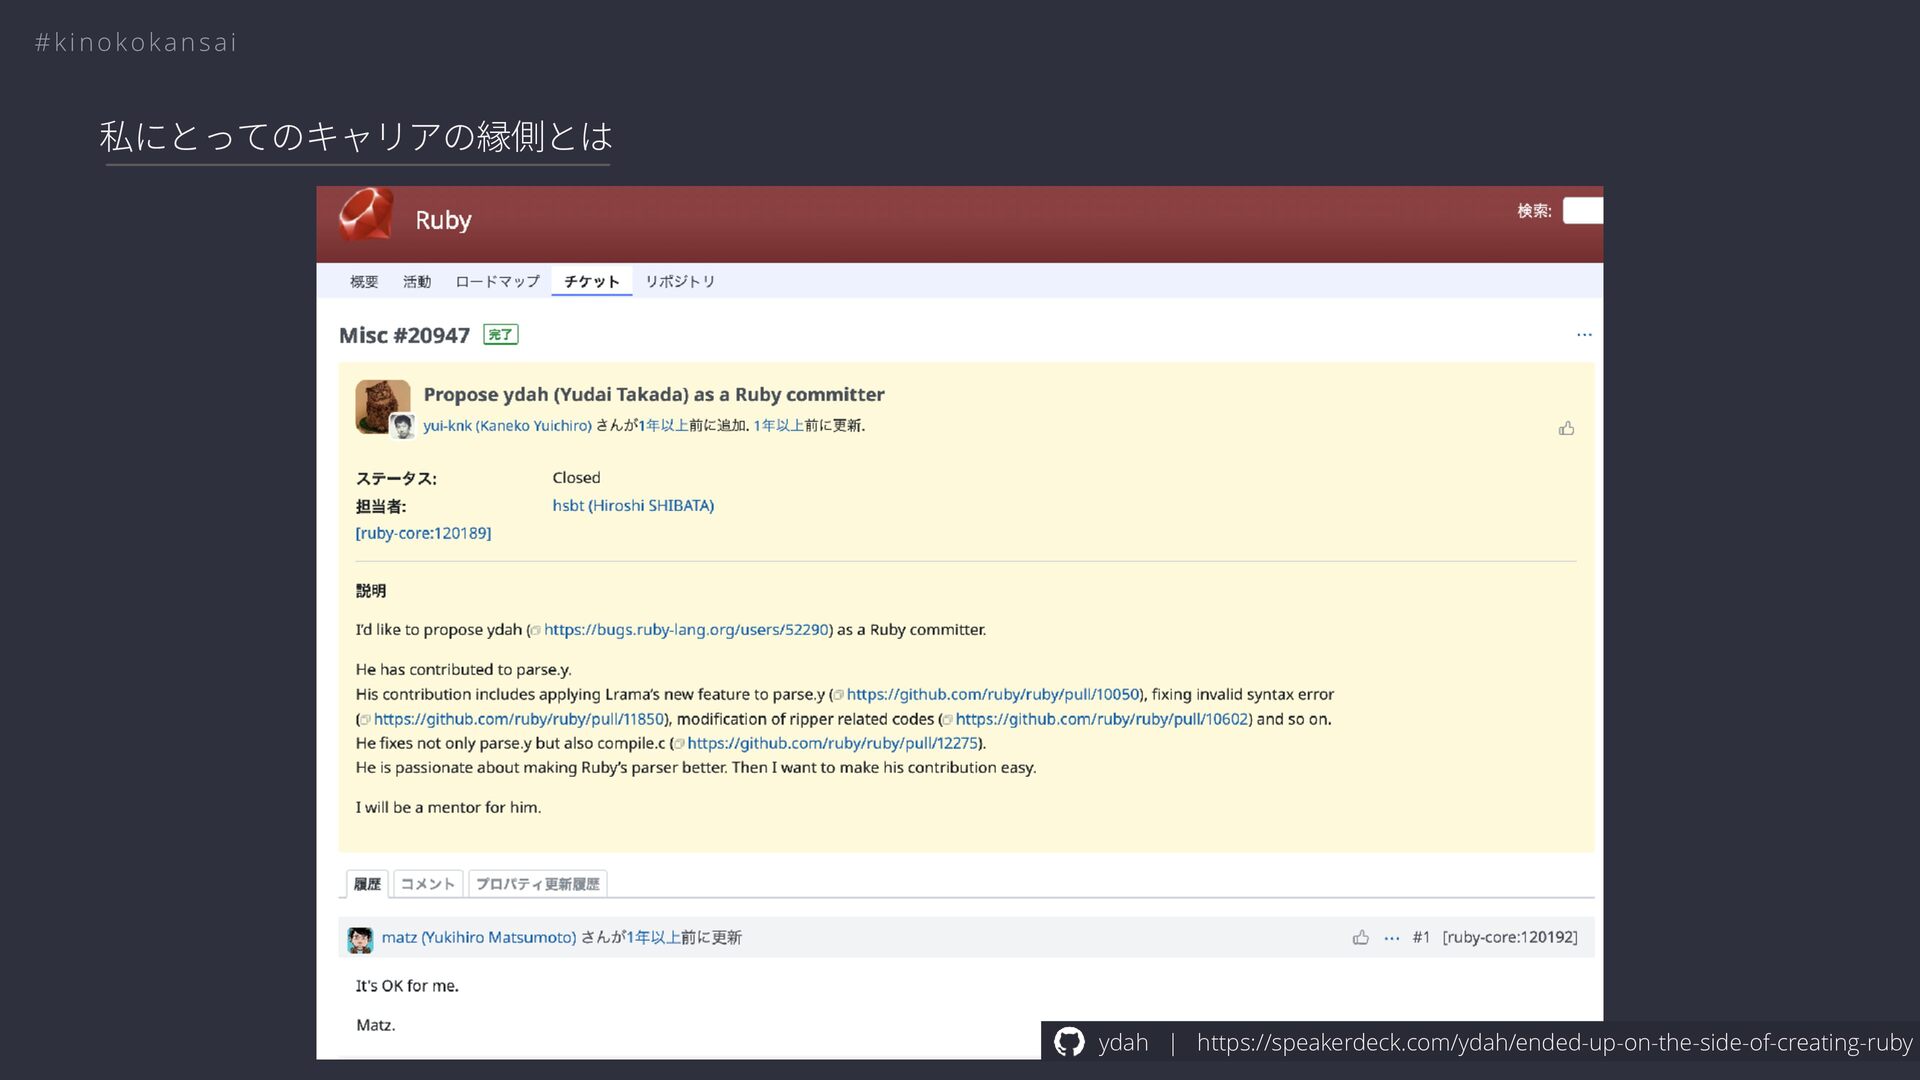Click the Ruby project title
The width and height of the screenshot is (1920, 1080).
[x=443, y=220]
